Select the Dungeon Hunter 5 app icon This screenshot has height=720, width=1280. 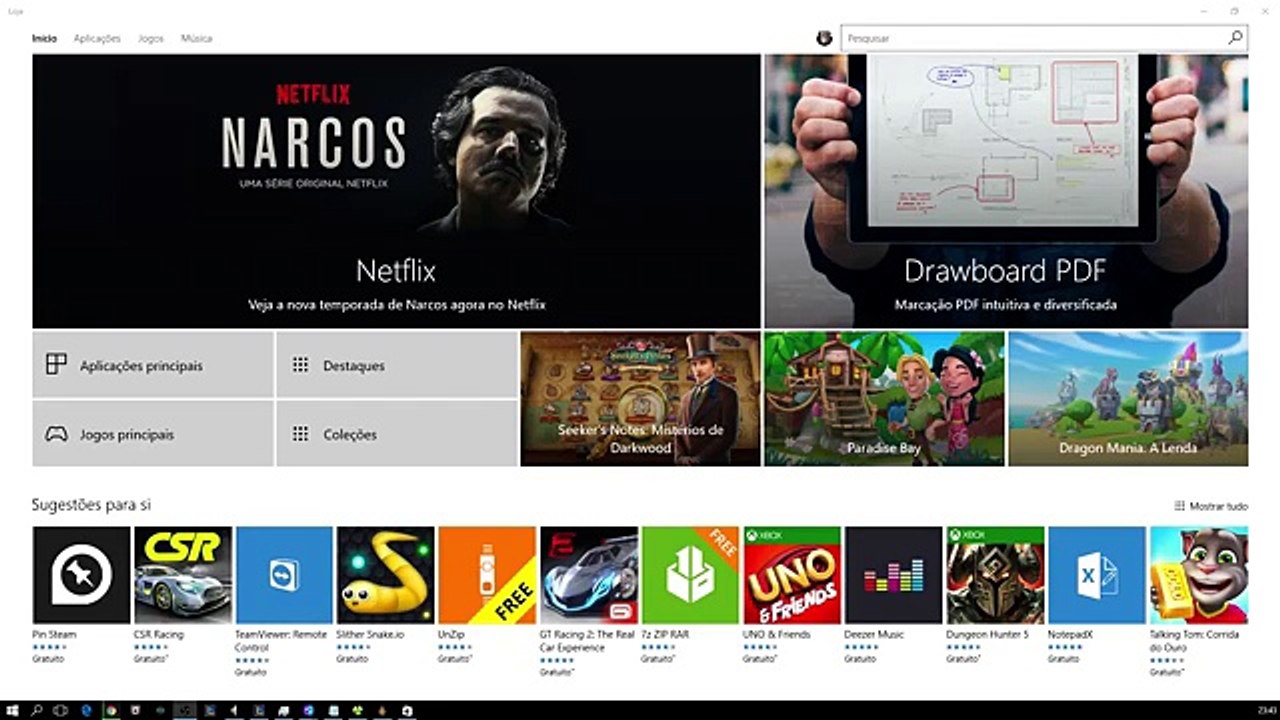tap(995, 575)
